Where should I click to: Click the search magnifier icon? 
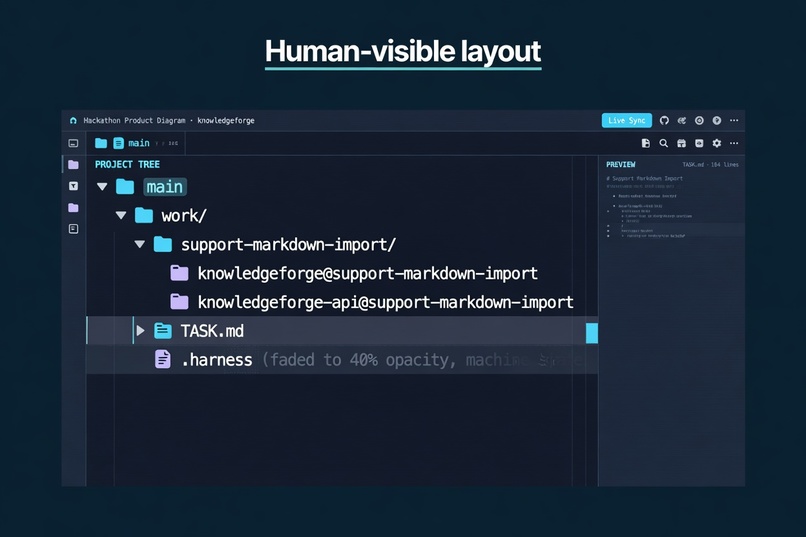click(x=664, y=143)
